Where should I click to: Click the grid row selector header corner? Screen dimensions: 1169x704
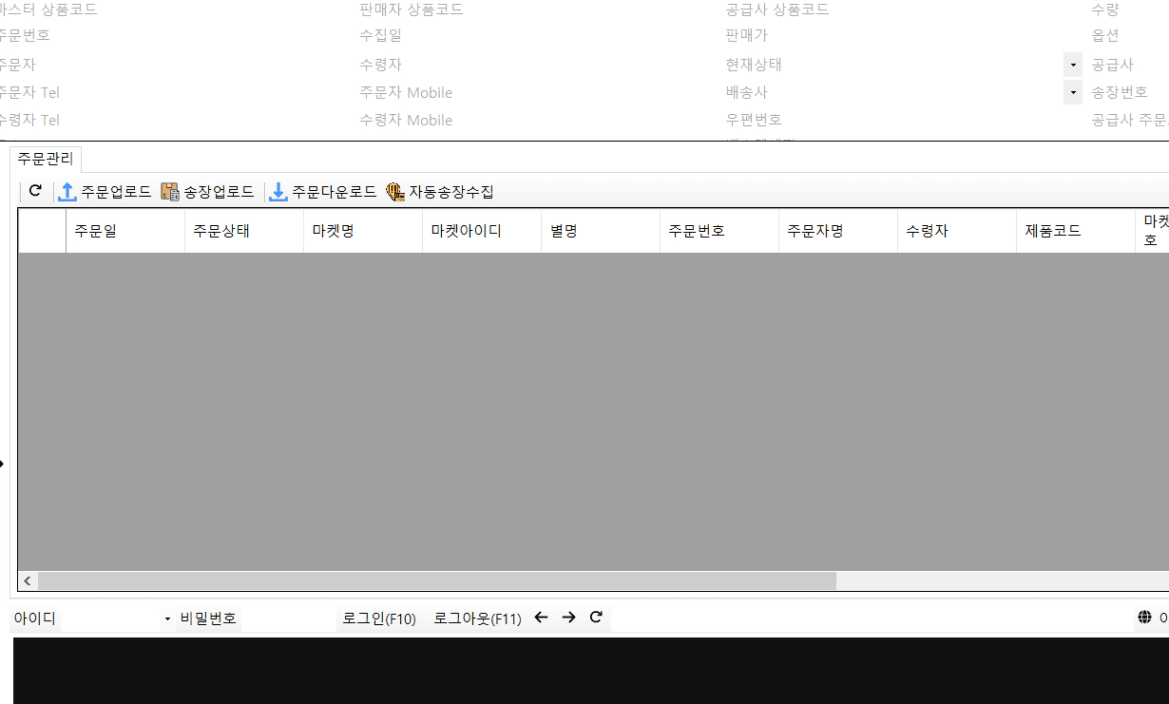click(42, 231)
